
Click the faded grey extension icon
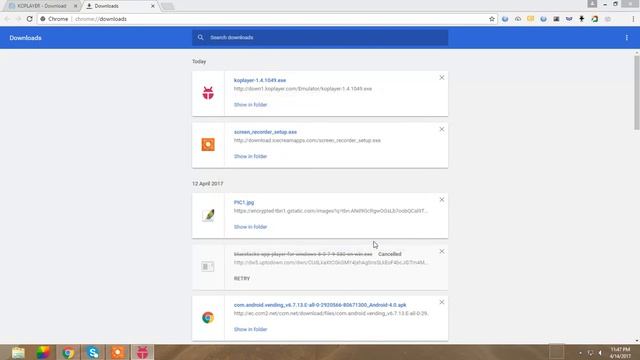point(607,19)
